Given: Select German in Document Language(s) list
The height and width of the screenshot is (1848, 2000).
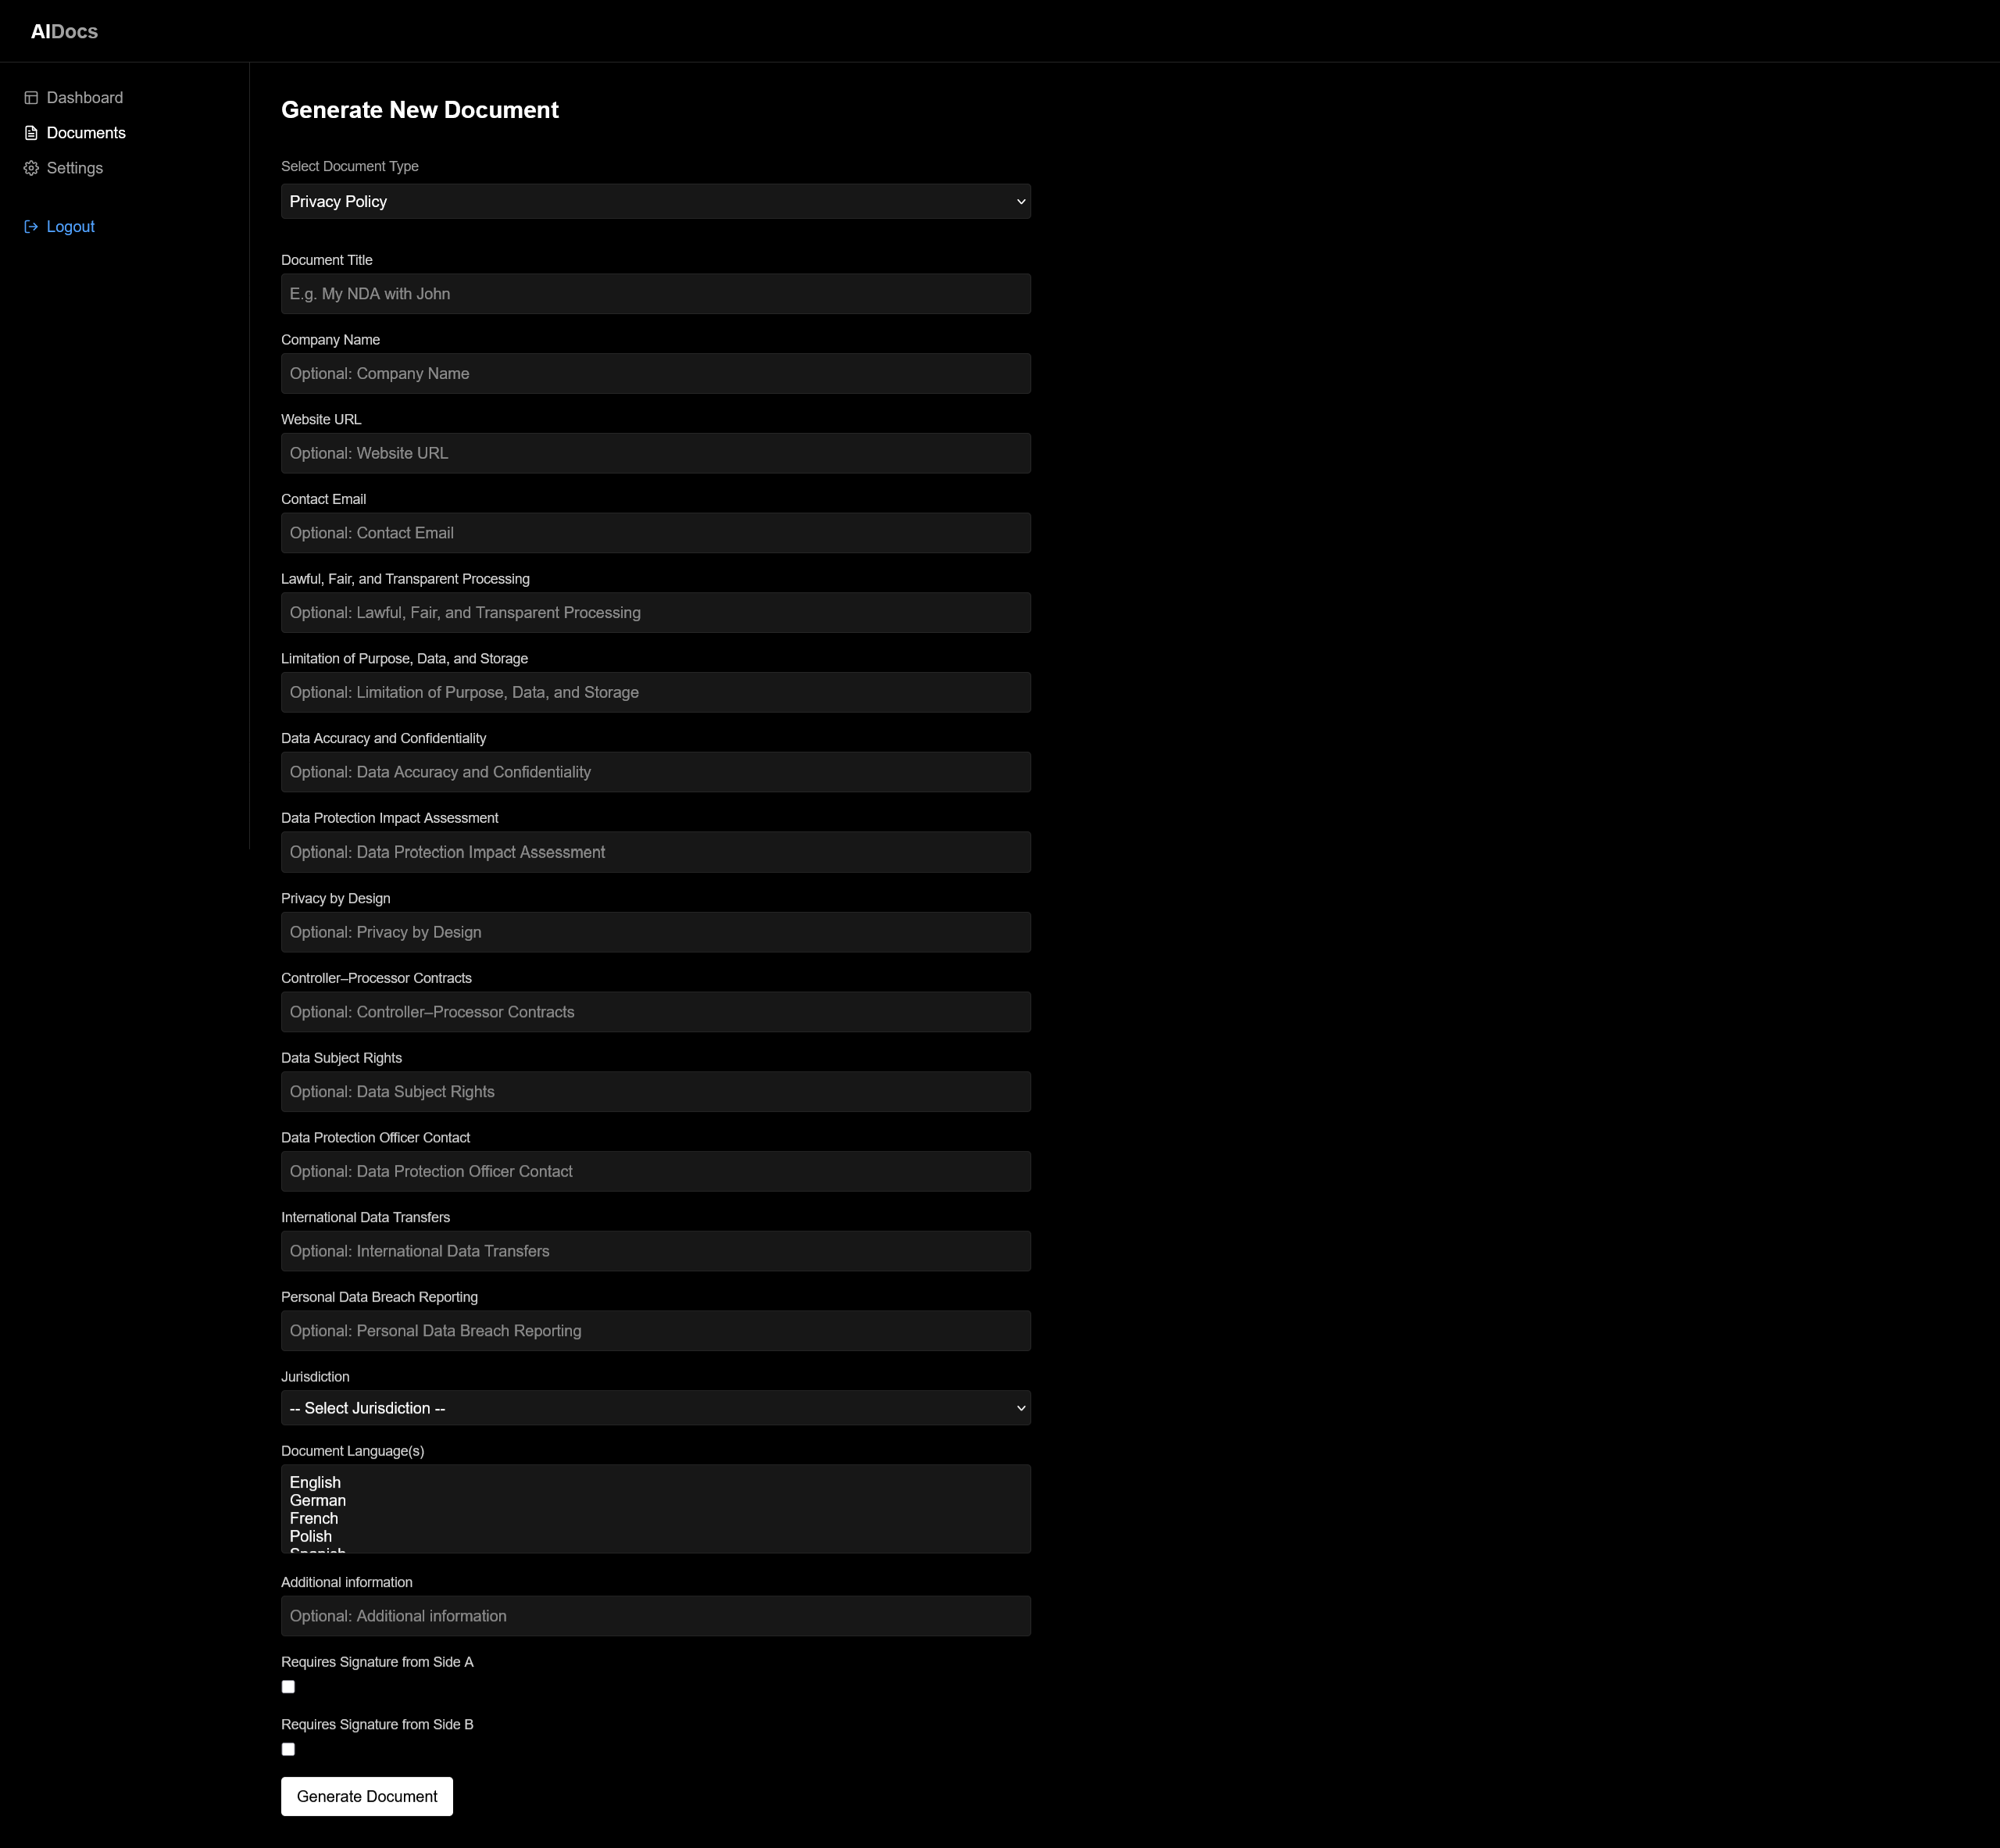Looking at the screenshot, I should 317,1500.
